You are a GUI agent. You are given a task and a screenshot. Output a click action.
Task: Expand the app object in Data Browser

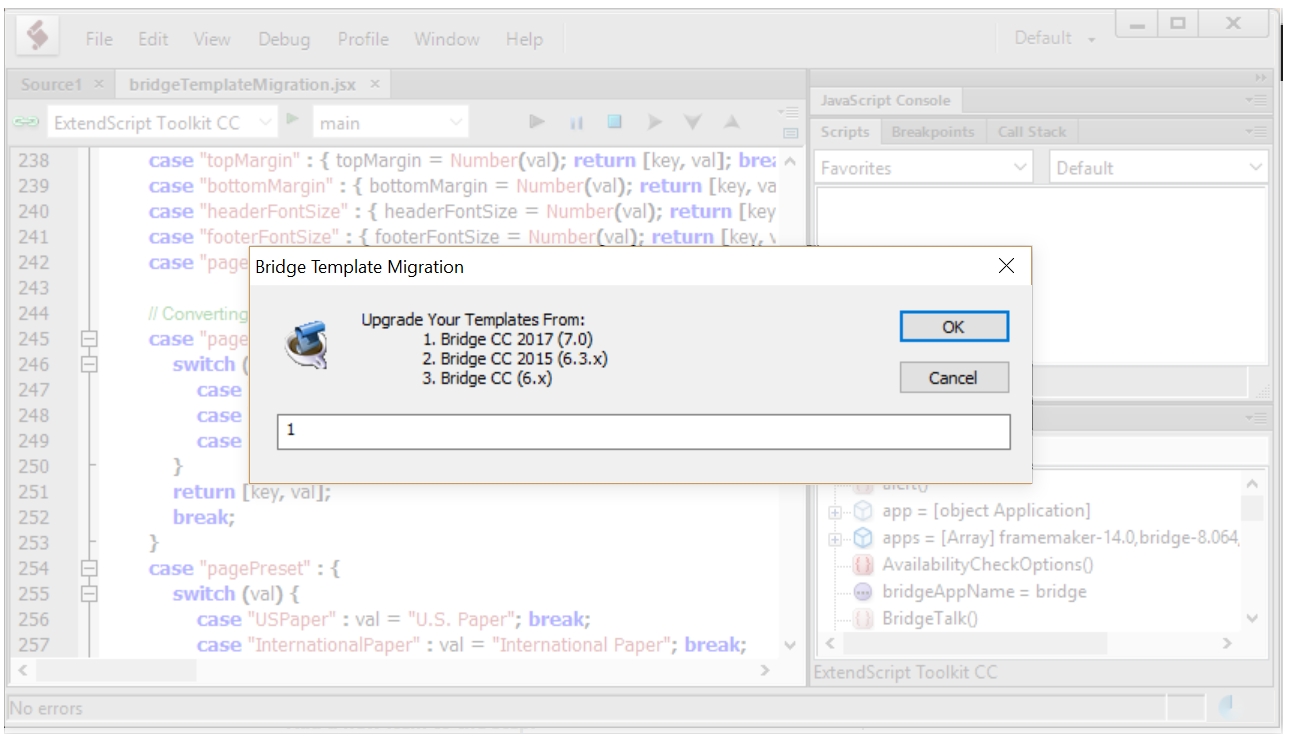click(835, 511)
